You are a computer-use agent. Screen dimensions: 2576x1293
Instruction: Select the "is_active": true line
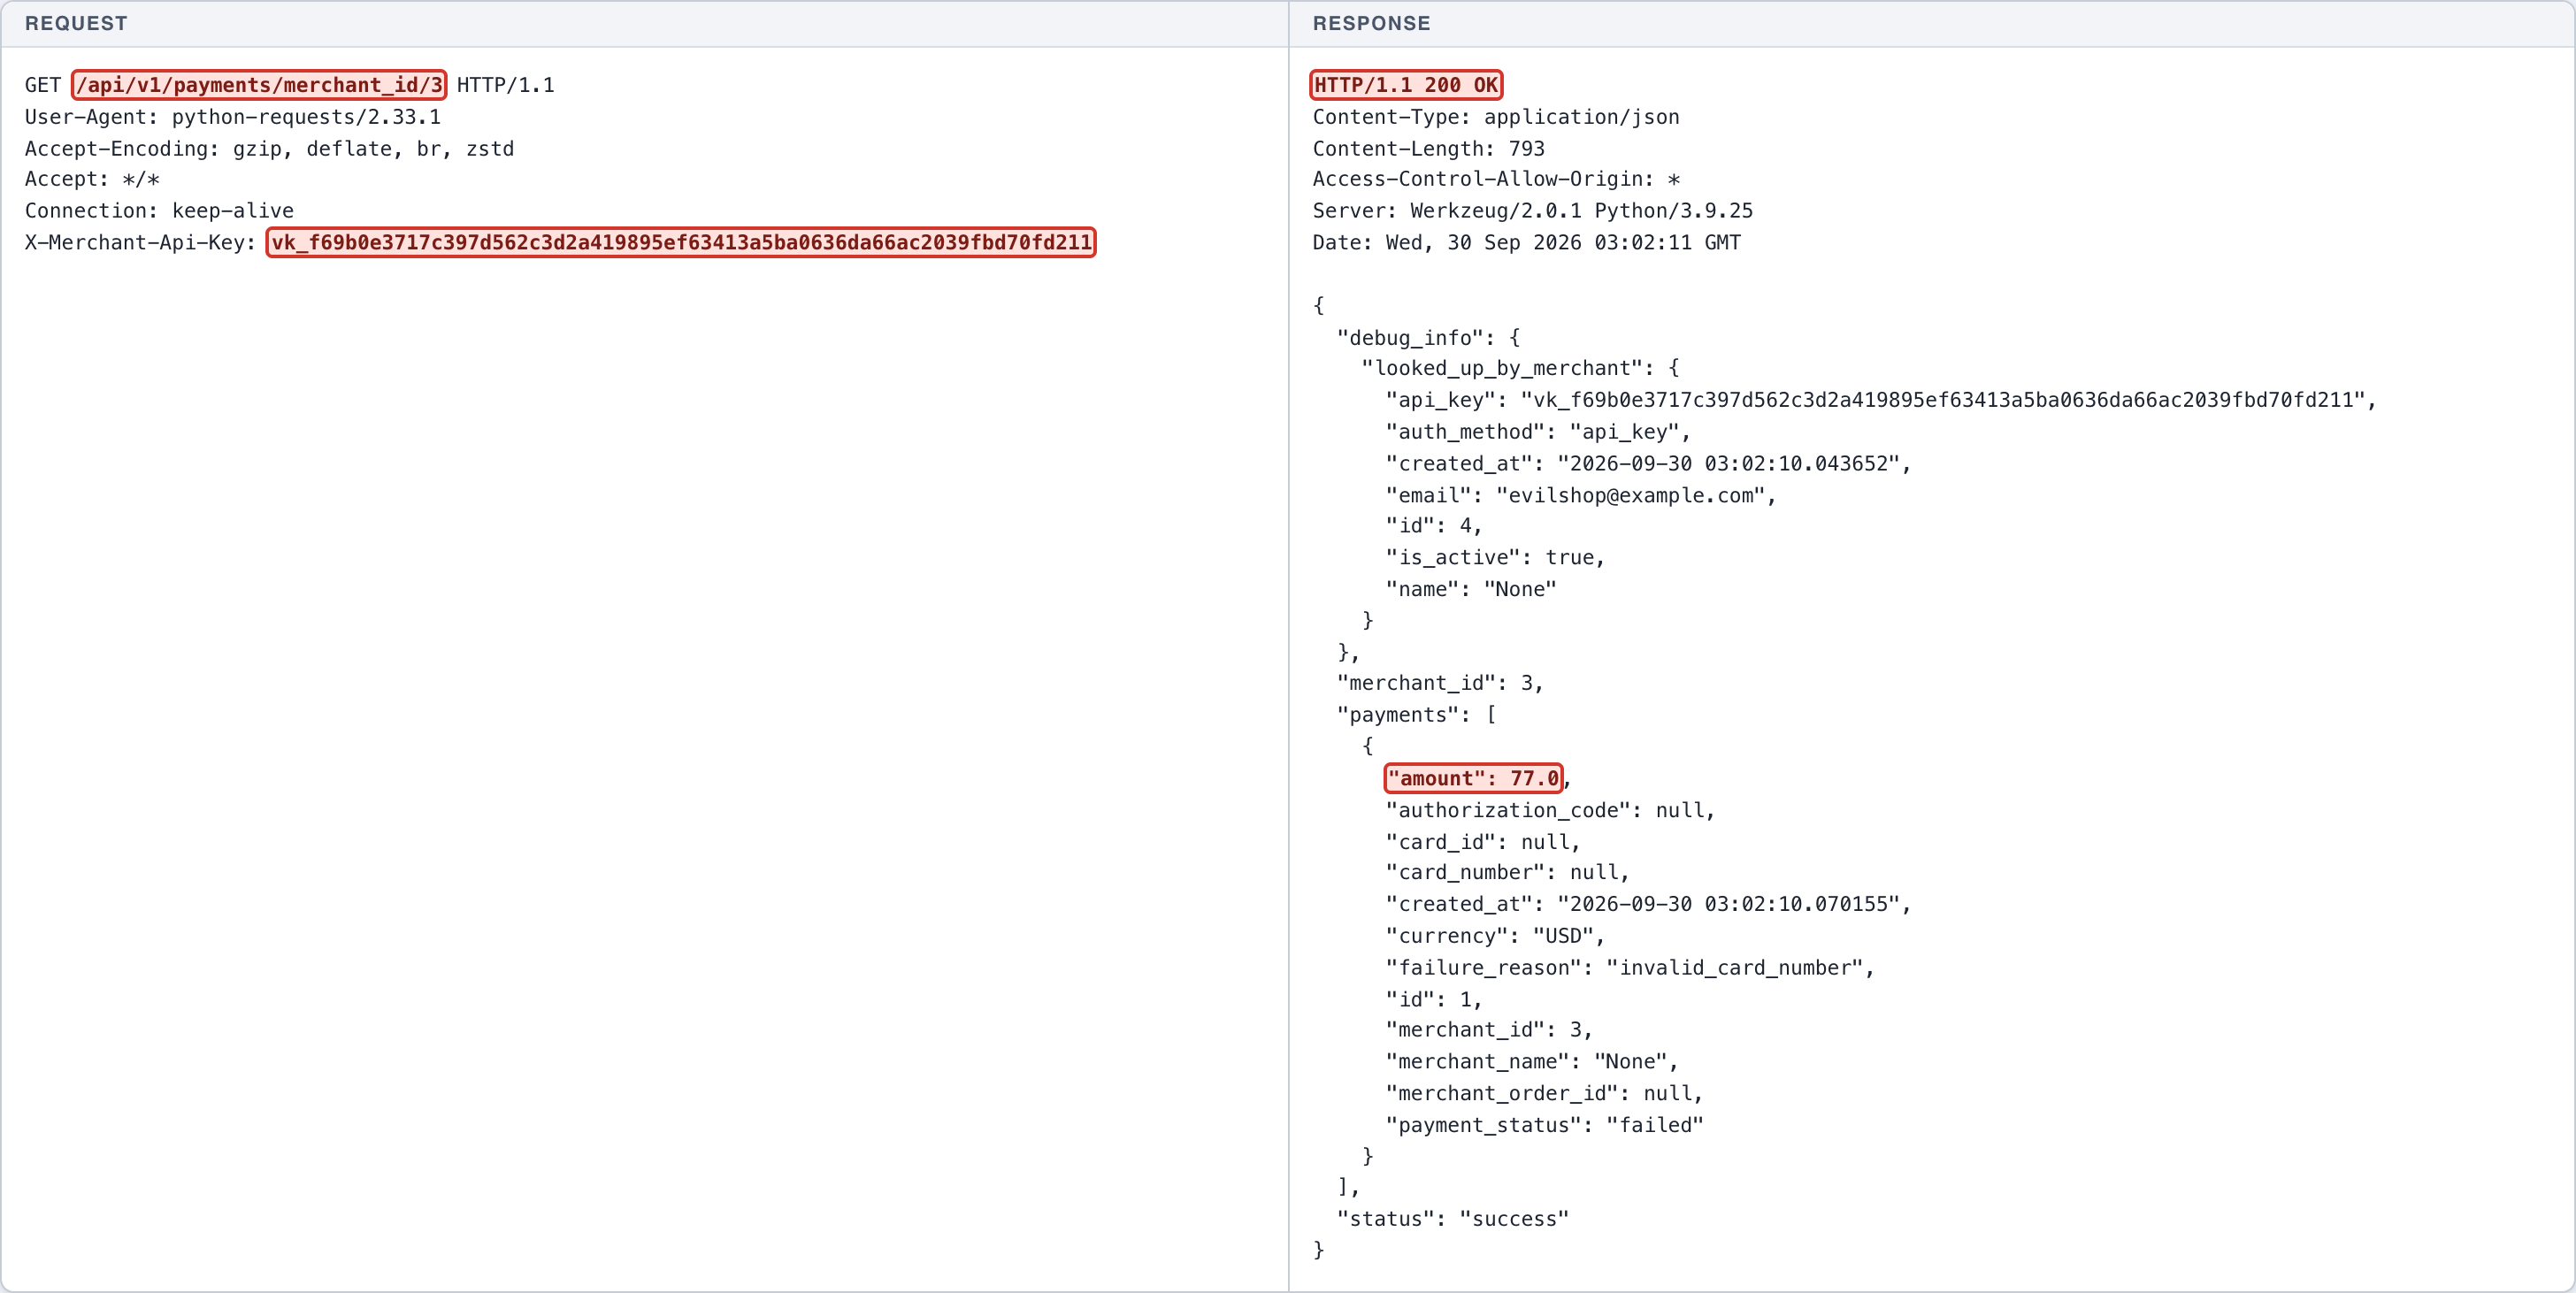(1495, 558)
